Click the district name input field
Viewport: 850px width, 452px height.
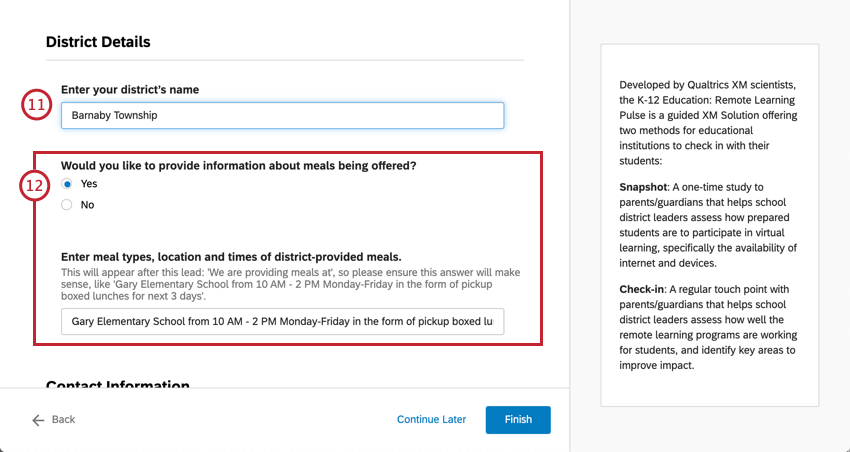pos(282,115)
